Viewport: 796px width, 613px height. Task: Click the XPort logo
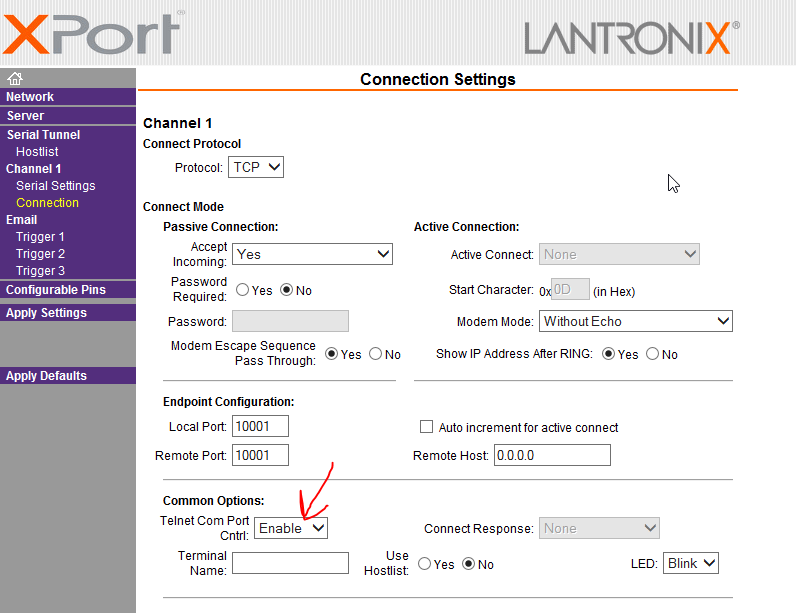(x=93, y=33)
